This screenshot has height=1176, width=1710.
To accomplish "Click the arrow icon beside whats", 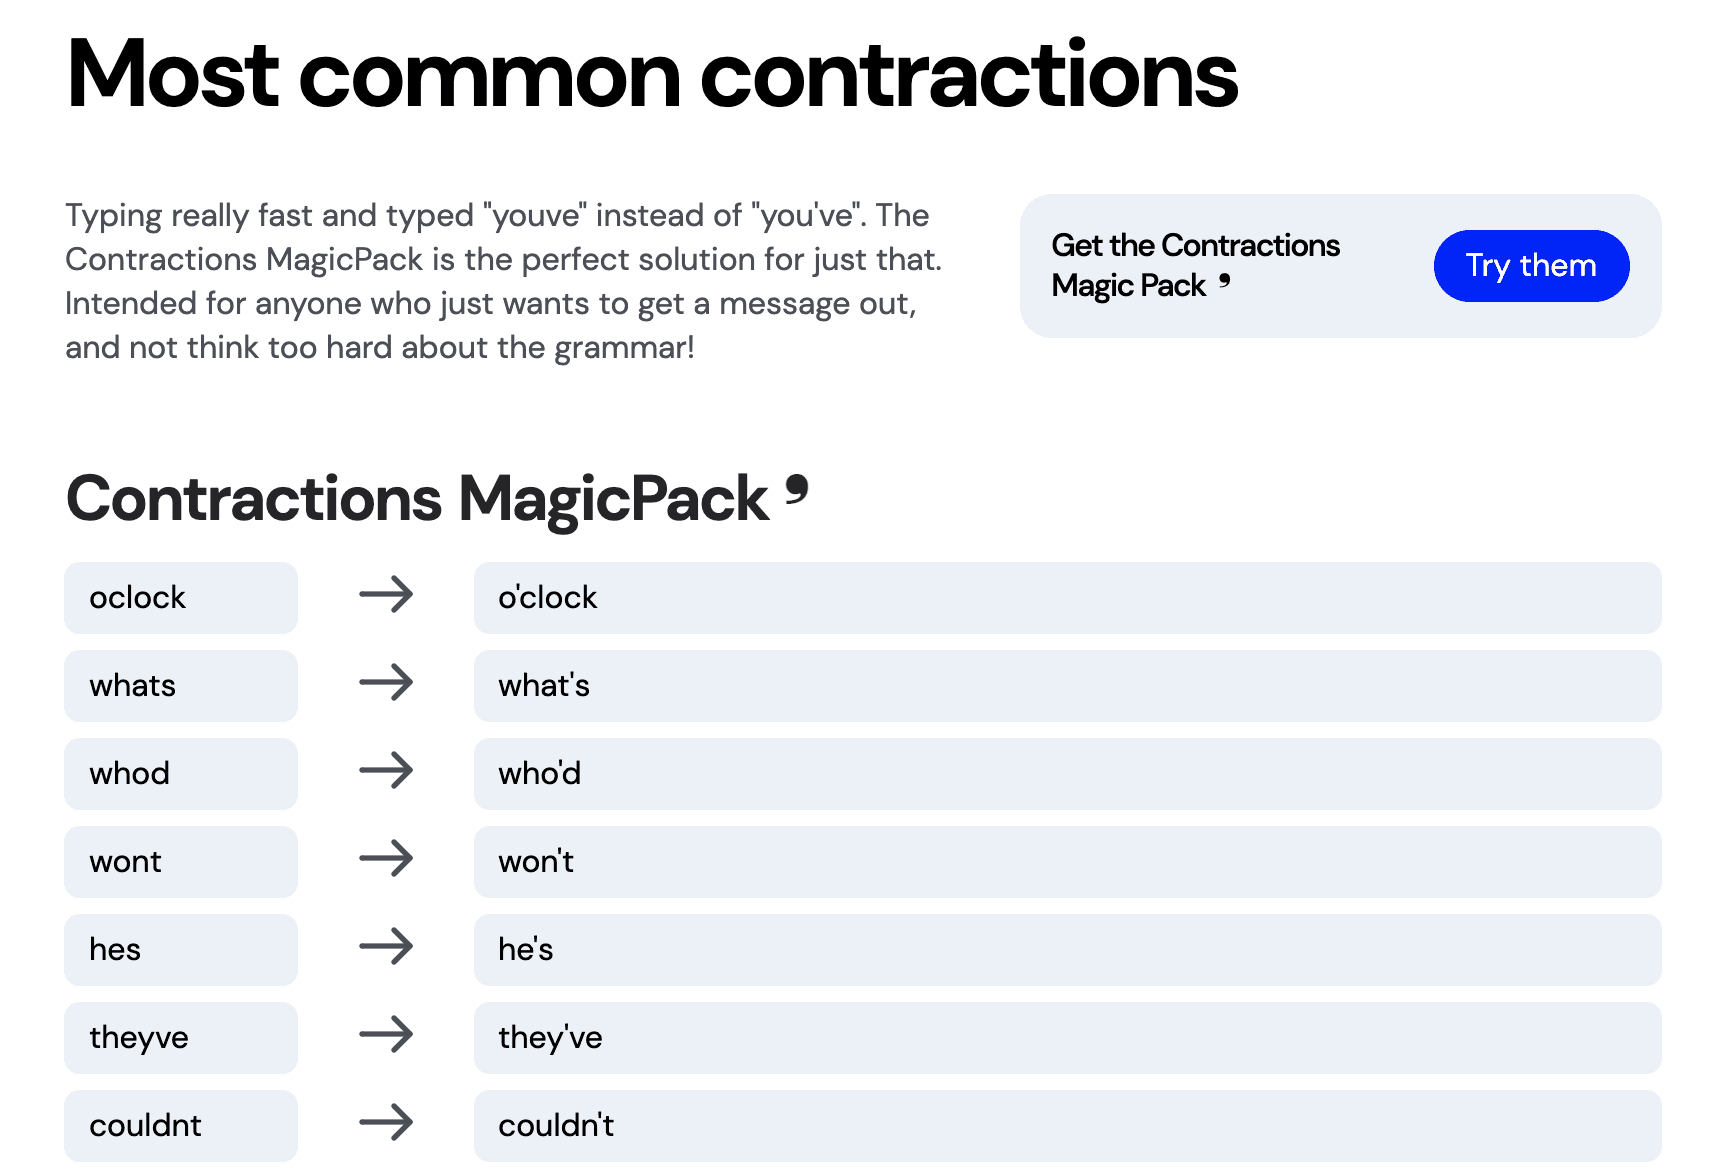I will (x=386, y=683).
